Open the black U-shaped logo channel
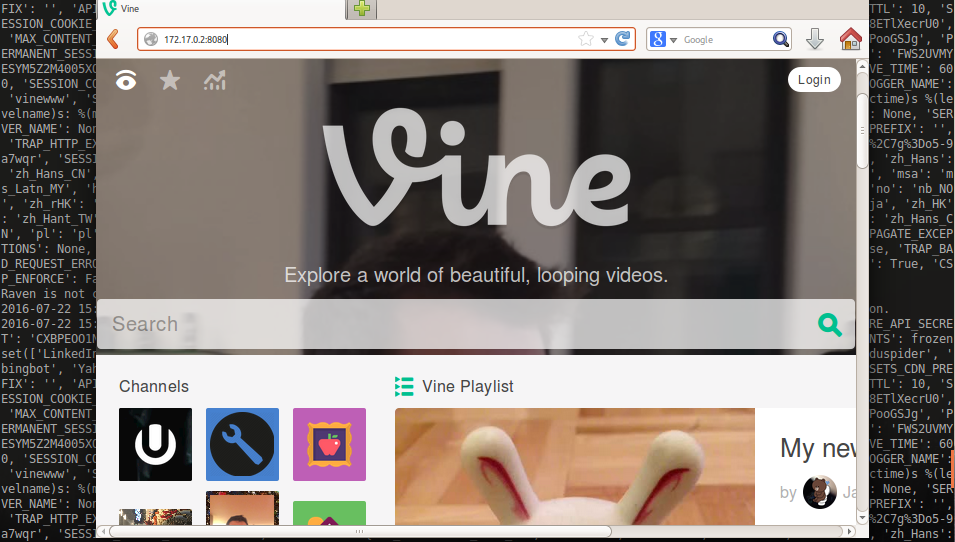Image resolution: width=955 pixels, height=542 pixels. coord(155,444)
